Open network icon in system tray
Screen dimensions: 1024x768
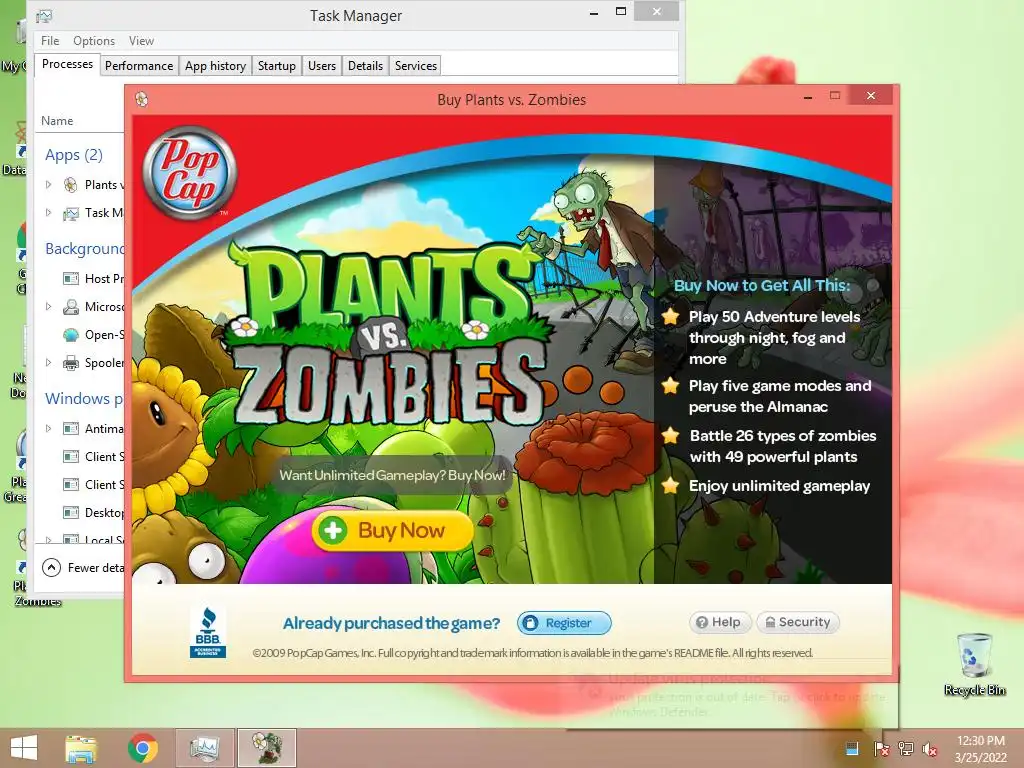(905, 748)
